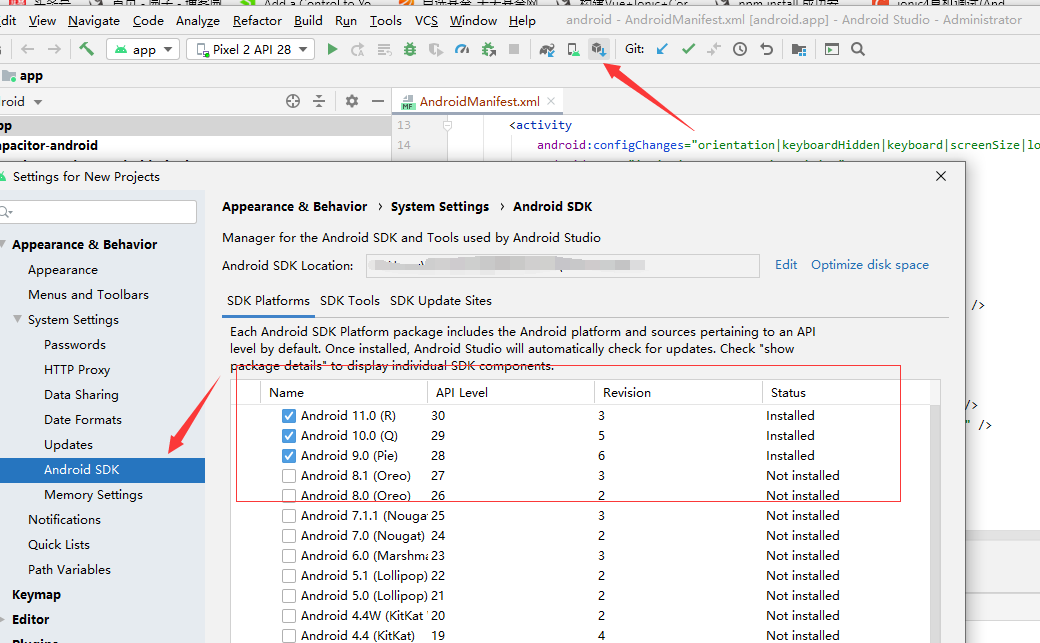Click the Android SDK Location field
The image size is (1040, 643).
tap(562, 265)
